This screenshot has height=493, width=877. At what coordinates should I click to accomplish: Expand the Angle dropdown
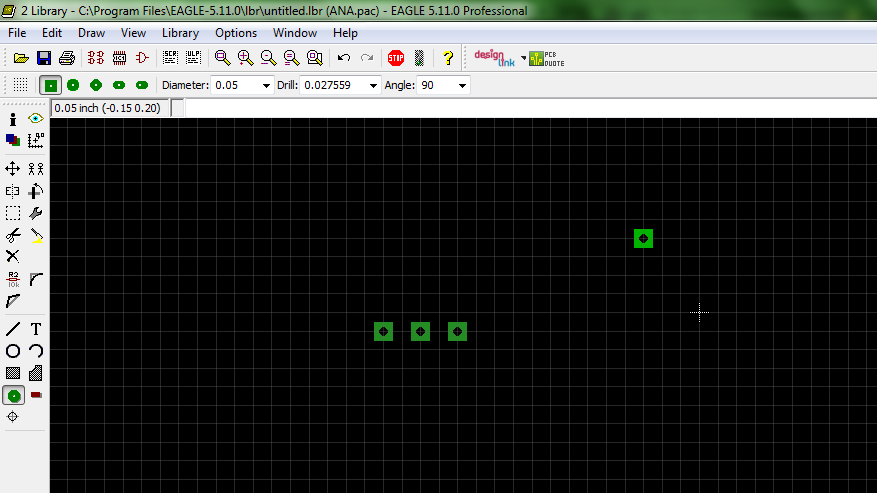point(462,86)
